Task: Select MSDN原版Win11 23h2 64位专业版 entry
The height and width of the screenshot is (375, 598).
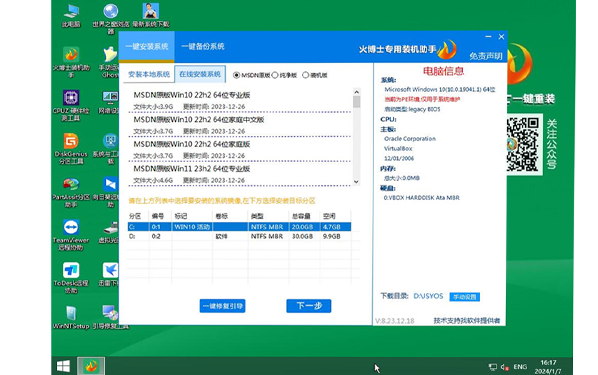Action: 240,174
